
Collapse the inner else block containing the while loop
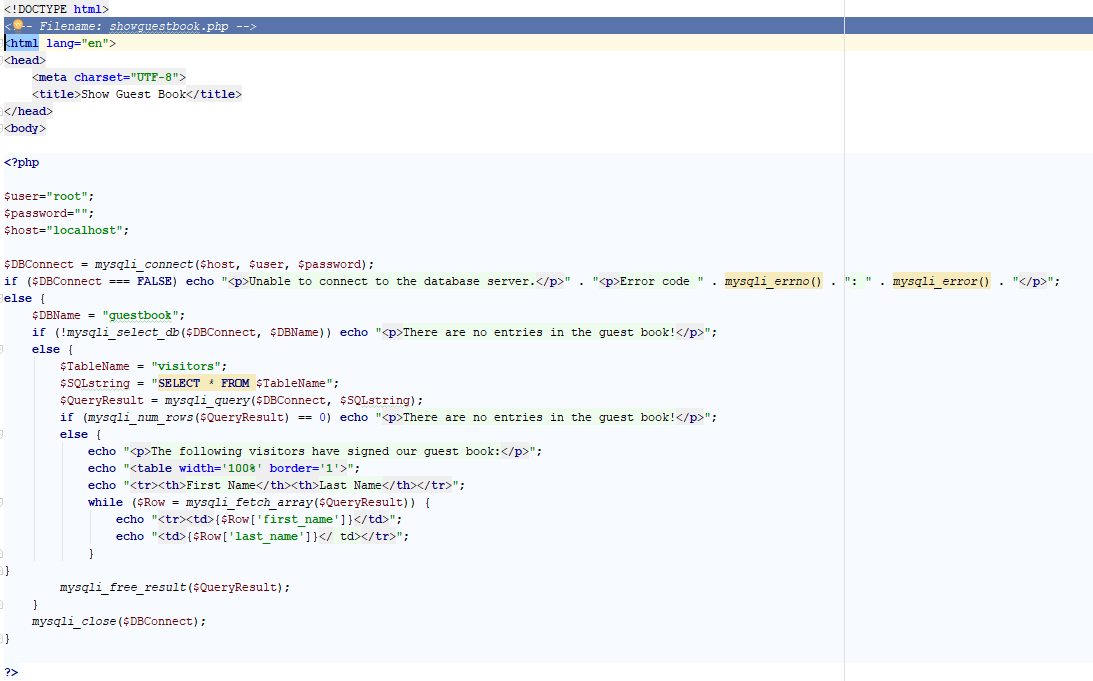coord(4,433)
